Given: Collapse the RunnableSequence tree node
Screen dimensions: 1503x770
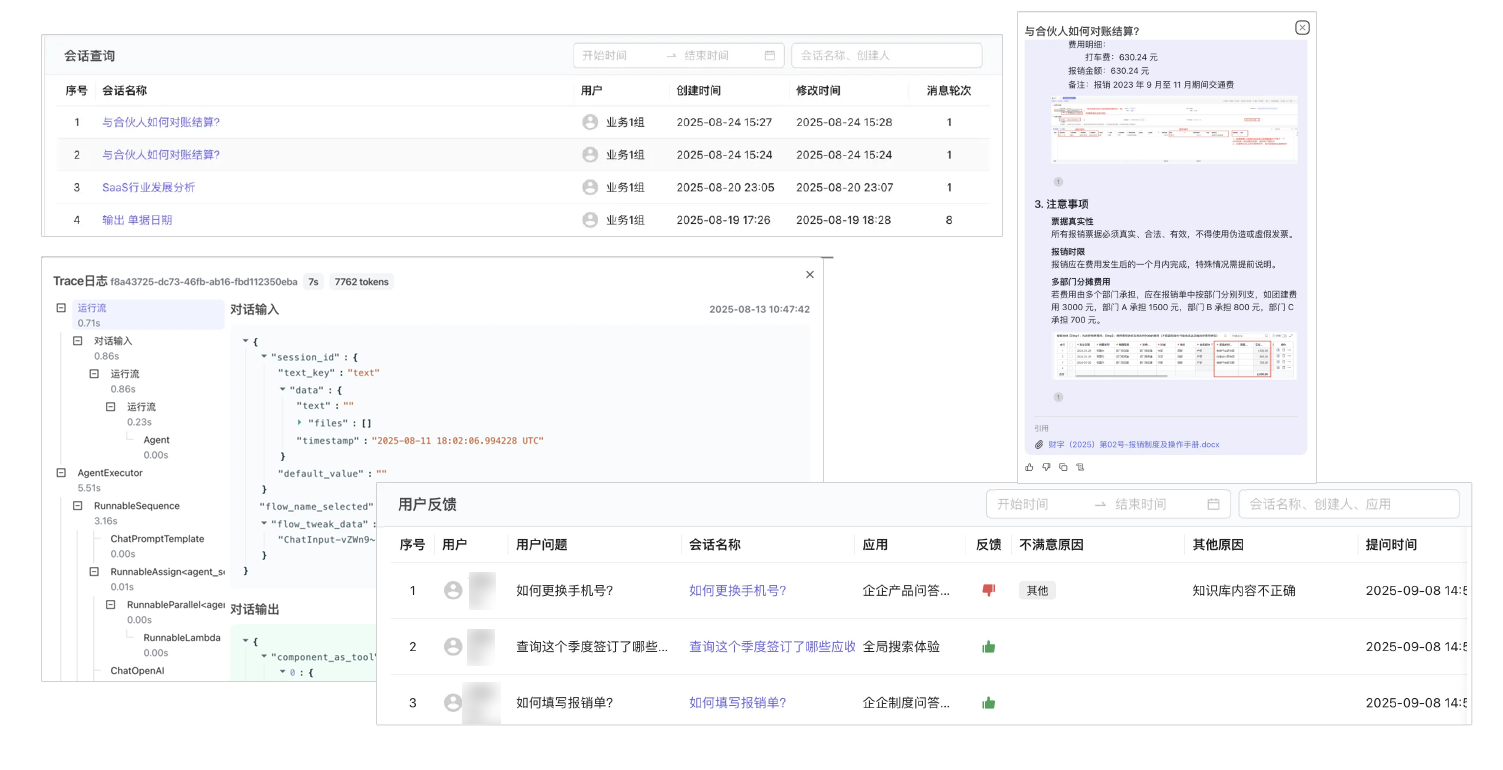Looking at the screenshot, I should pyautogui.click(x=78, y=506).
